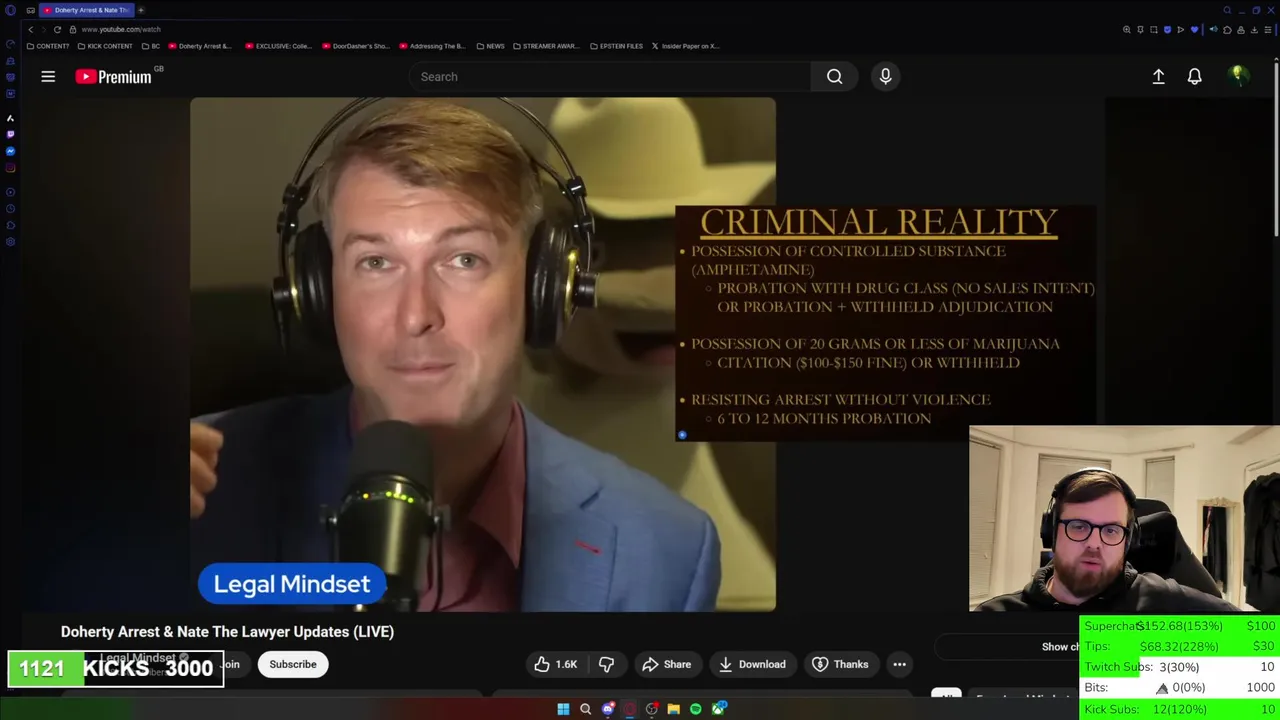Viewport: 1280px width, 720px height.
Task: Open the STREAMER AWAR... bookmarks folder
Action: (547, 46)
